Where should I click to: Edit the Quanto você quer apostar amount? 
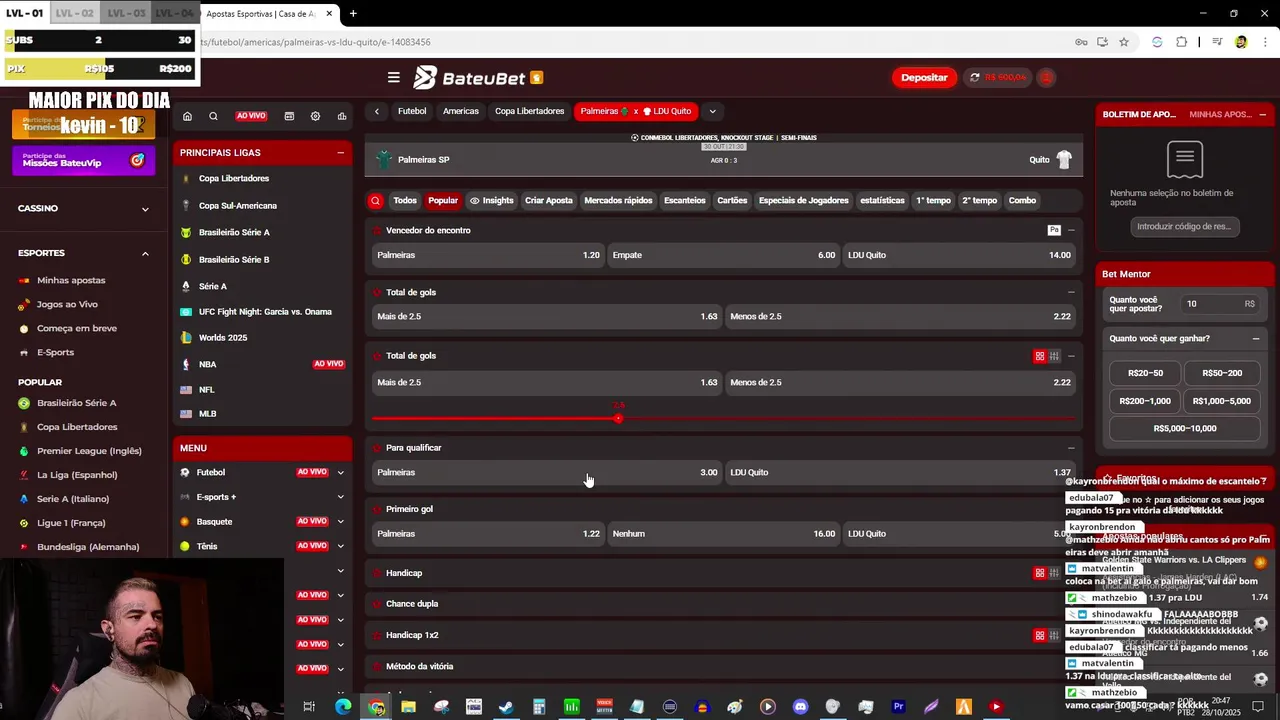pos(1222,304)
